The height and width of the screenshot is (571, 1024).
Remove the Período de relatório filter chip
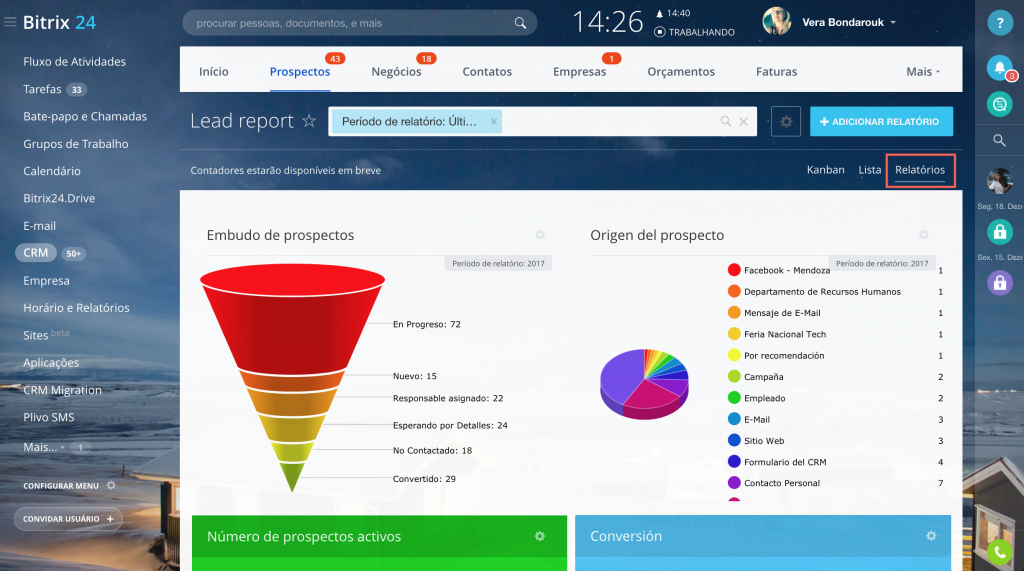coord(493,121)
